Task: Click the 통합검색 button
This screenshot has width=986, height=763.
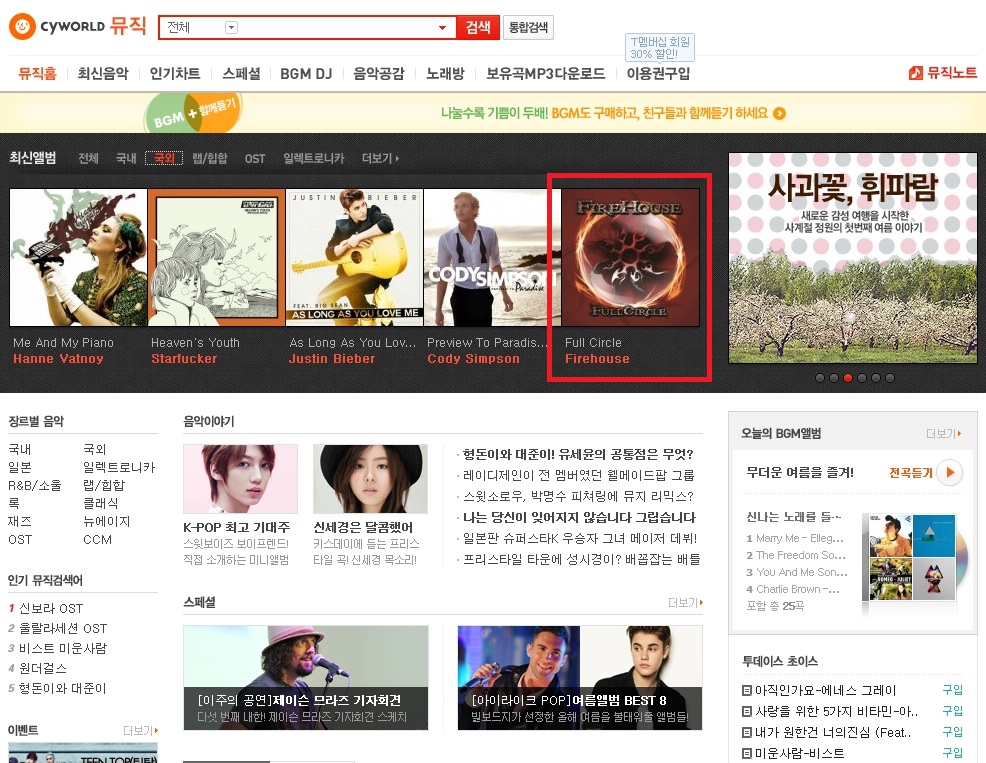Action: [x=528, y=27]
